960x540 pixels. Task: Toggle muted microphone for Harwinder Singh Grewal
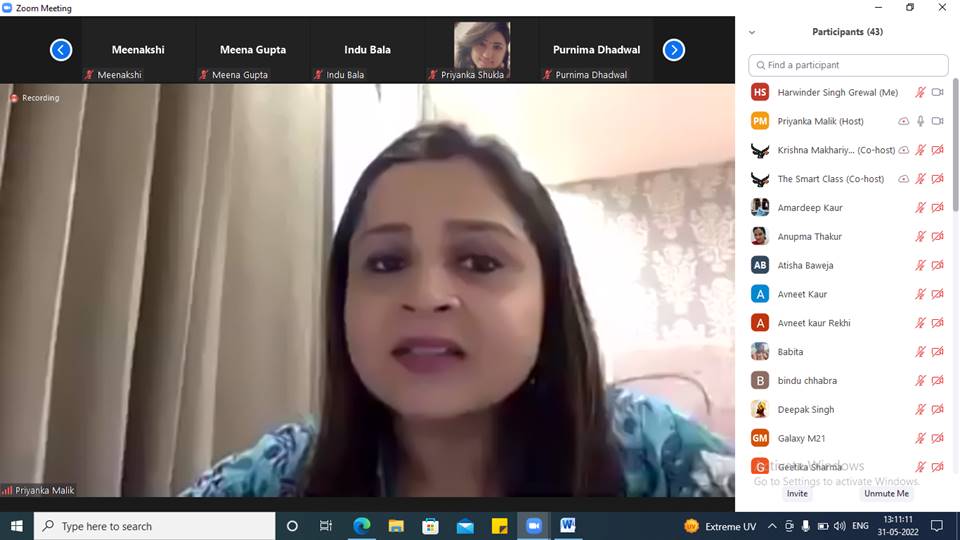point(920,92)
